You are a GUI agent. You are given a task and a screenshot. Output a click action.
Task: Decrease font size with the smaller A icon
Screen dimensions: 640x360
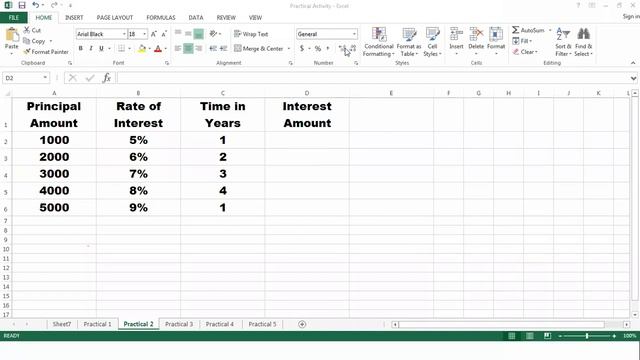point(164,34)
